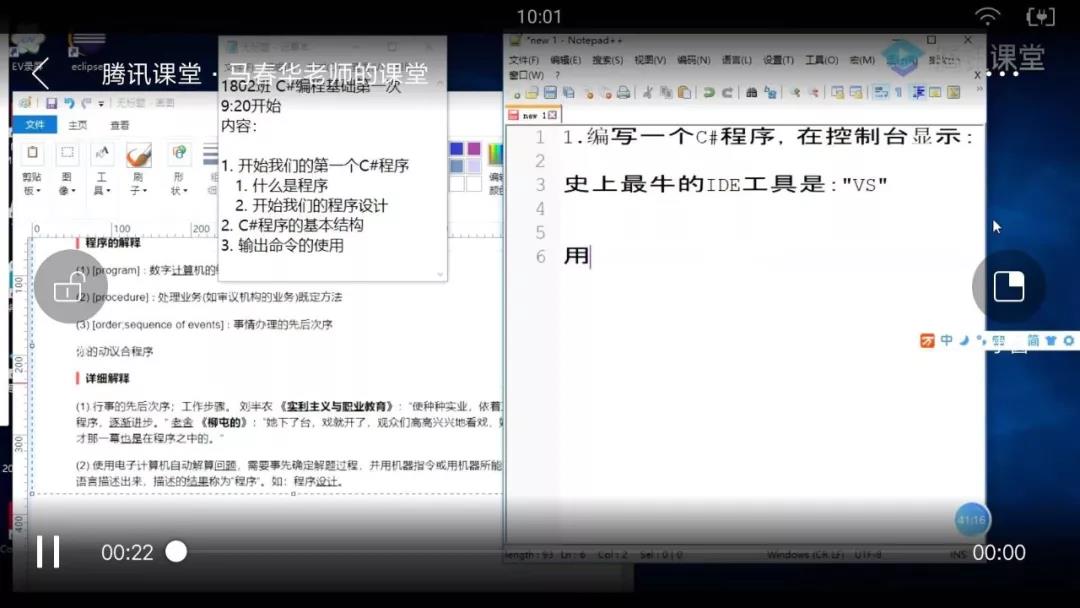Click after 用 on line 6 in editor
1080x608 pixels.
591,256
